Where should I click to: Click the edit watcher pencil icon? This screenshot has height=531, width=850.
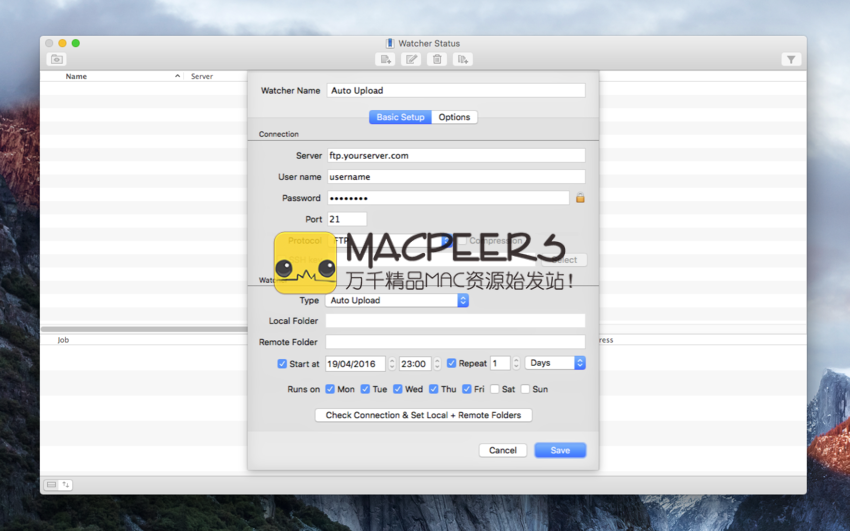coord(411,60)
